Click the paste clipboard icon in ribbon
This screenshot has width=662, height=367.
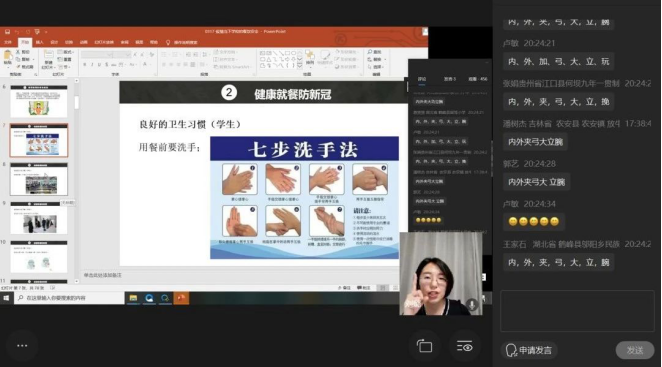(x=8, y=55)
